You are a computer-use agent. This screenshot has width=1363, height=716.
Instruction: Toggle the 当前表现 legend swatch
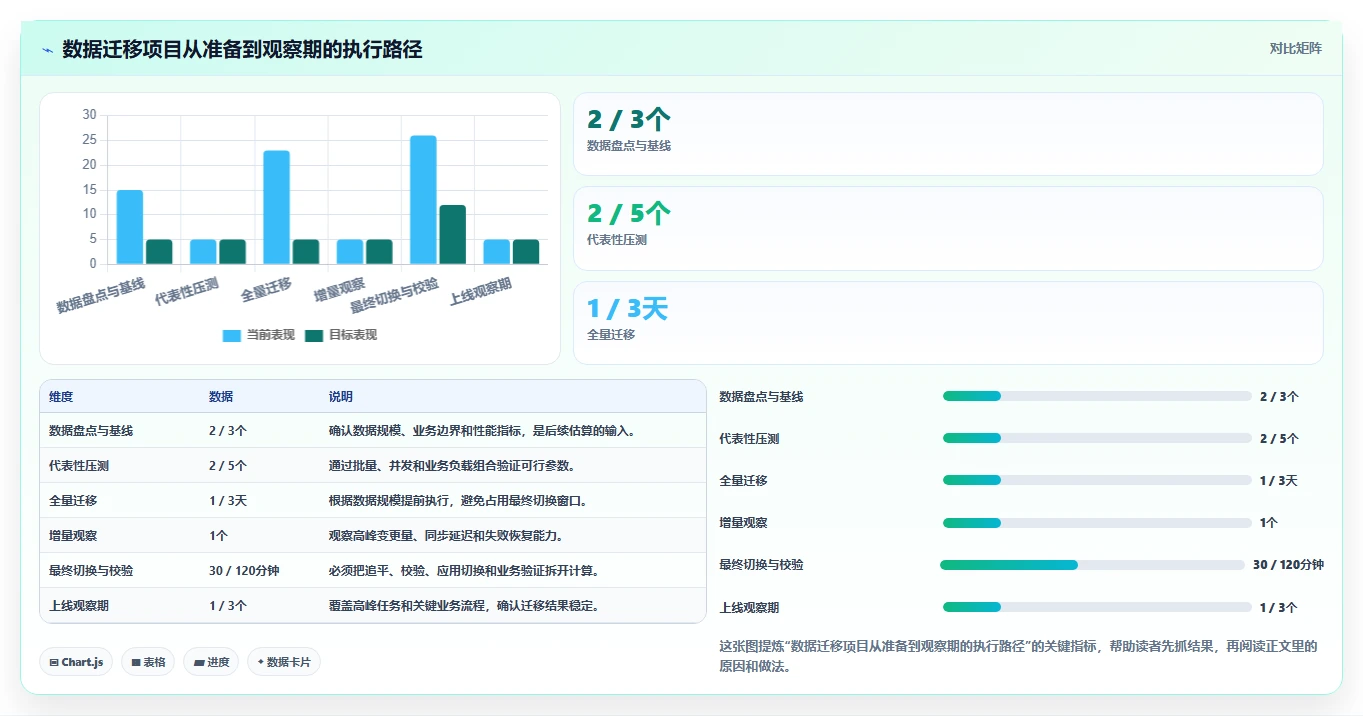(x=232, y=336)
